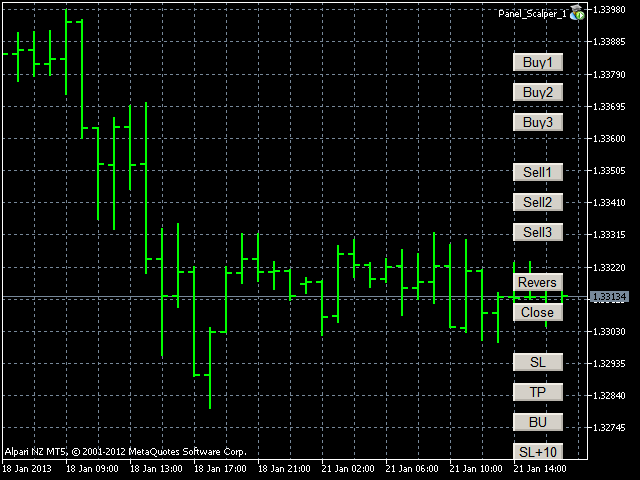Click time axis label 18 Jan 13:00
Viewport: 640px width, 480px height.
point(156,469)
